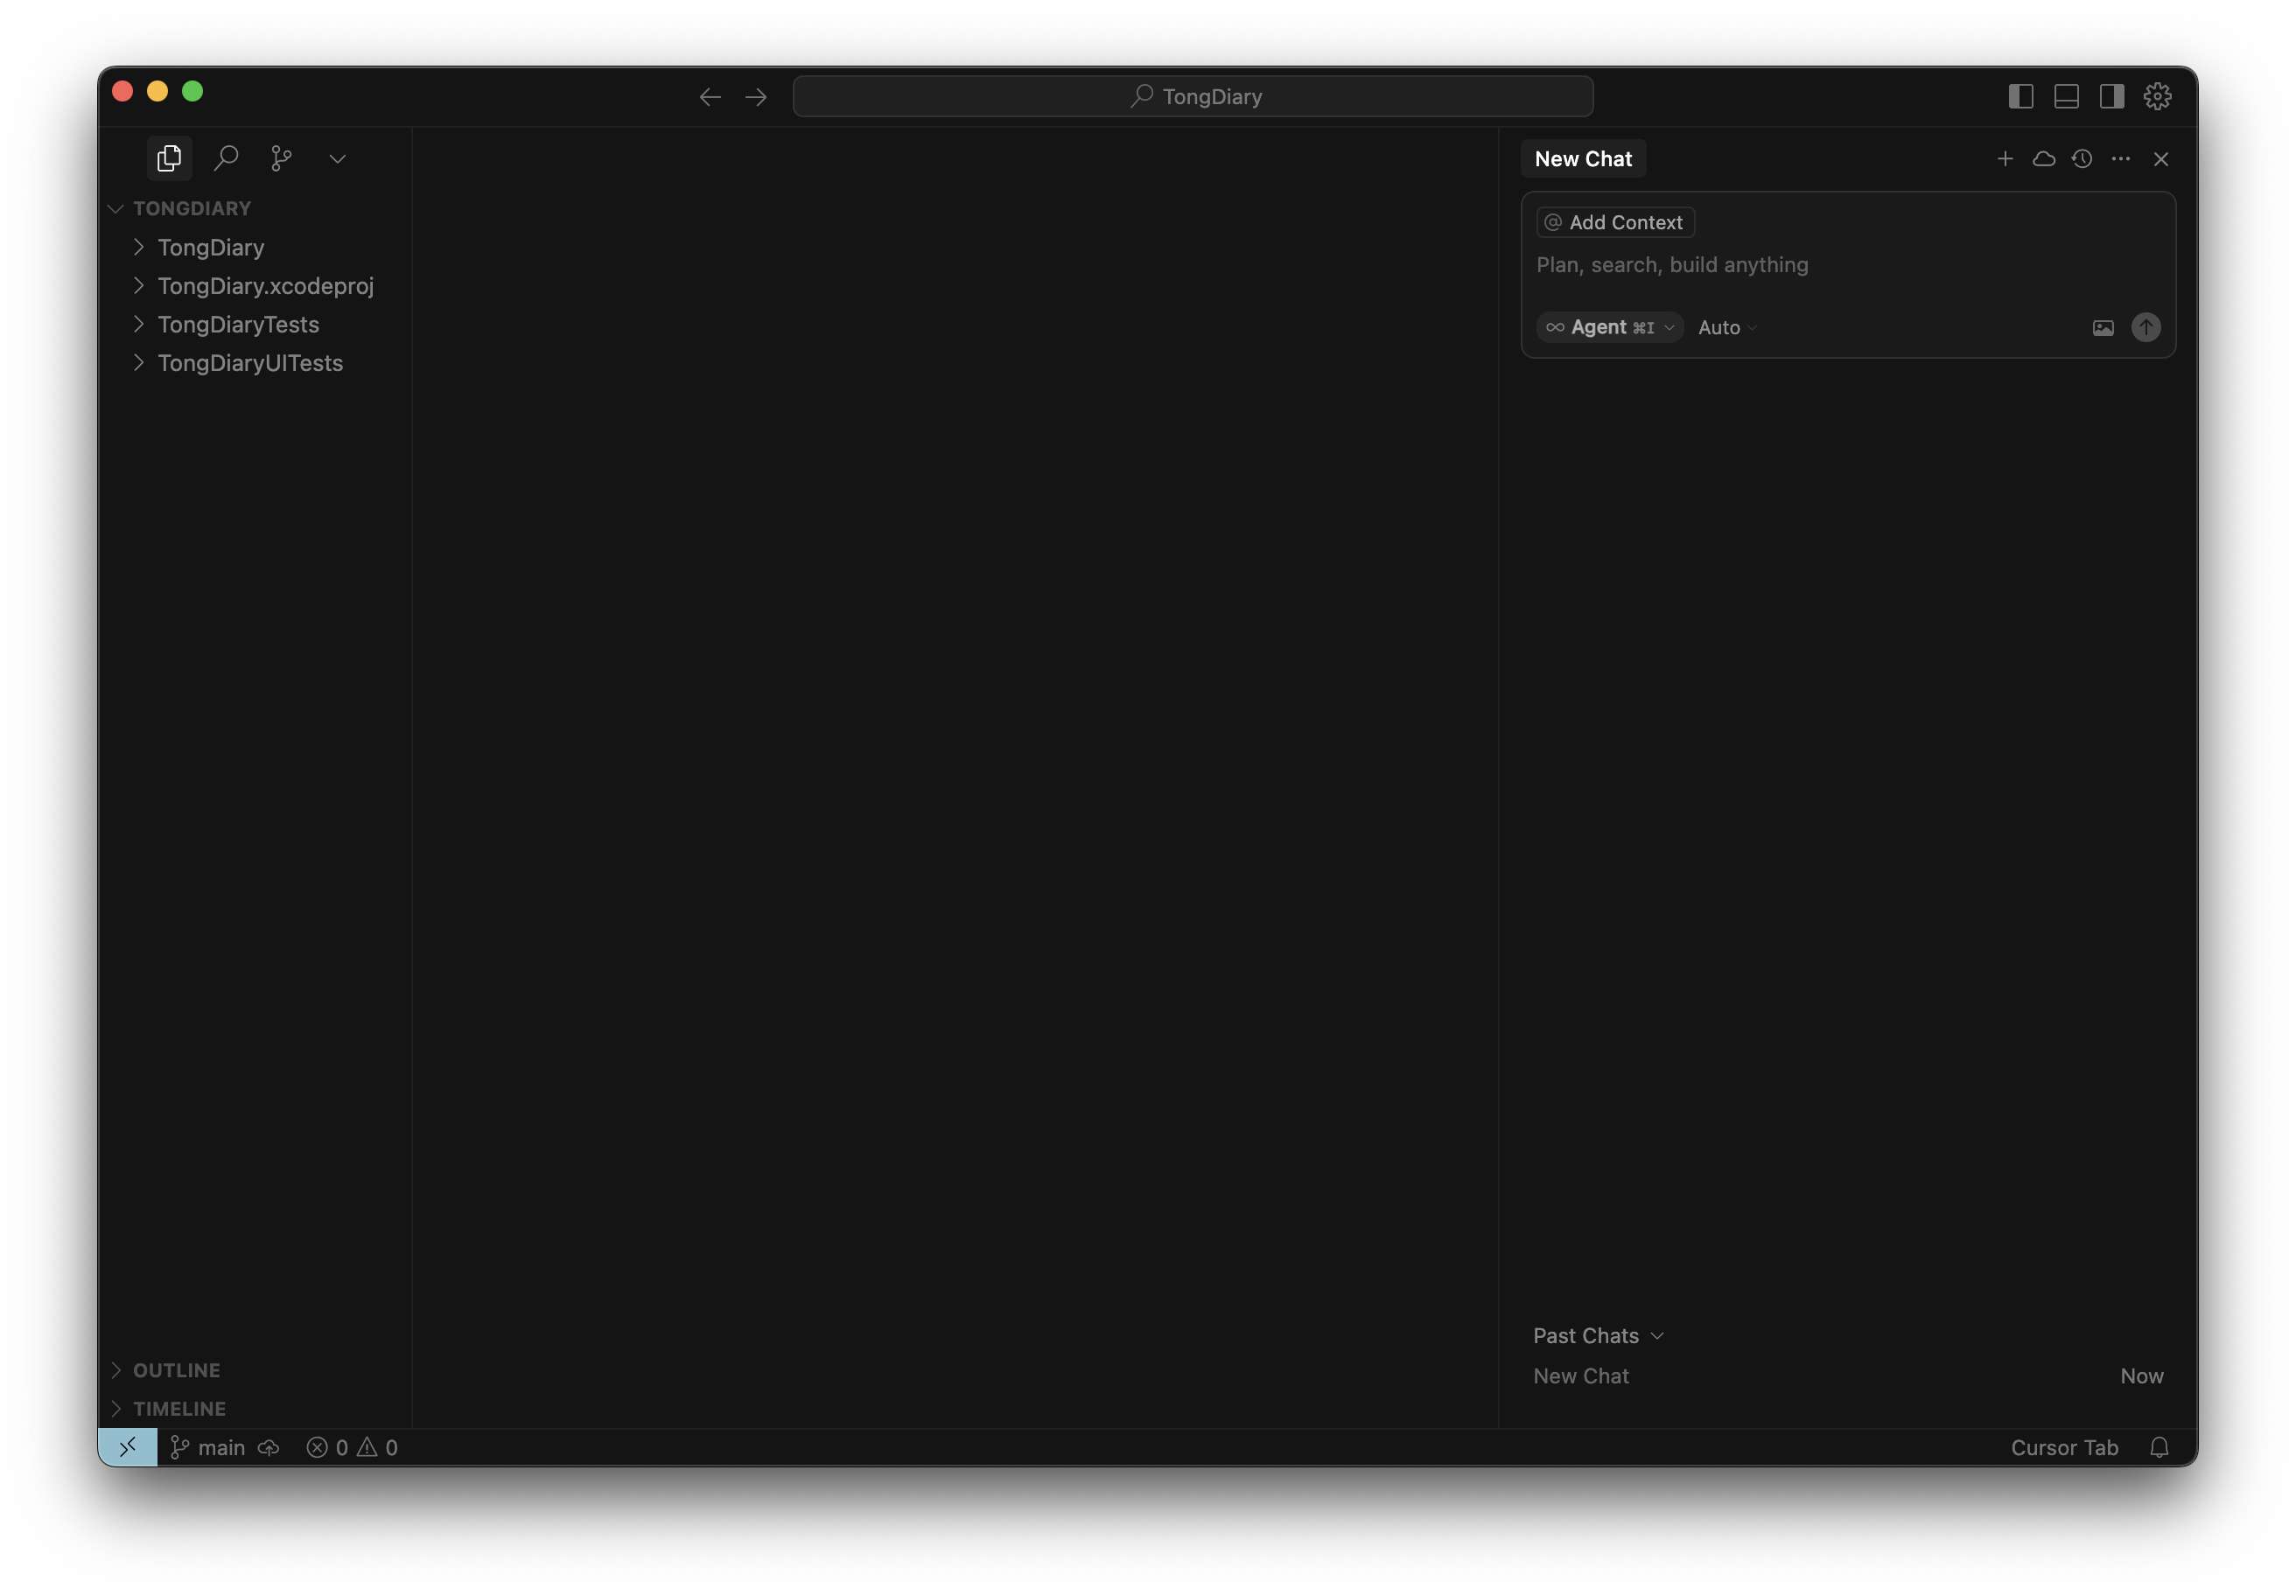The image size is (2296, 1596).
Task: Open the Search view icon in sidebar
Action: (x=226, y=158)
